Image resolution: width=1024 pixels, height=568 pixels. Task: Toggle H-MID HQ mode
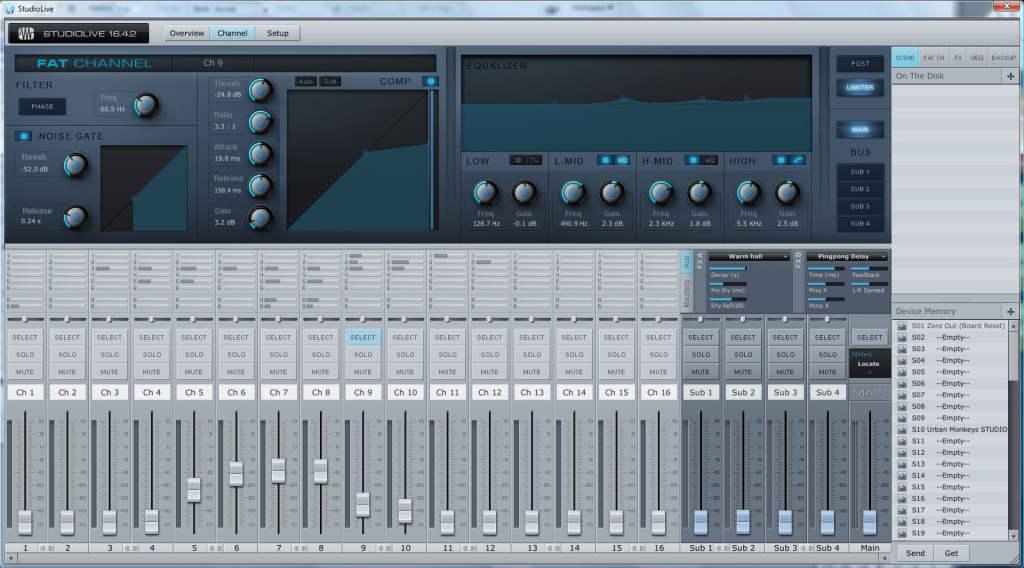(x=710, y=160)
